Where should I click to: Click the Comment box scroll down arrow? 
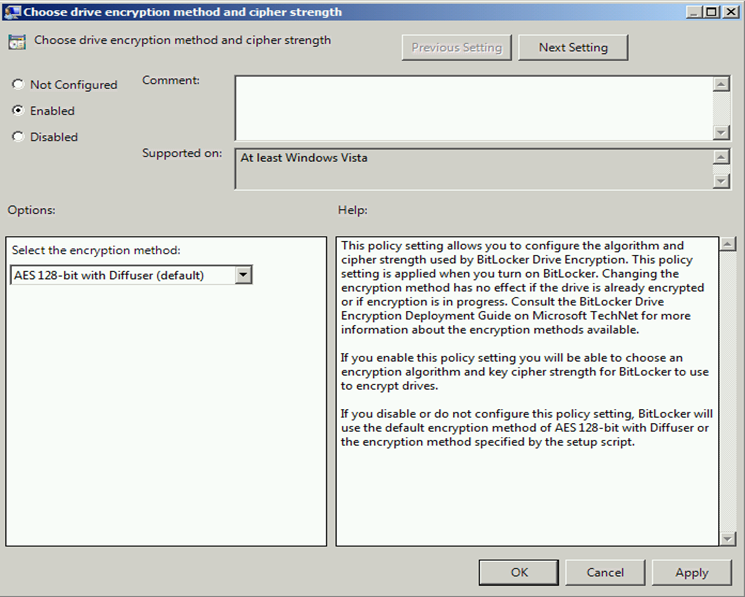721,132
